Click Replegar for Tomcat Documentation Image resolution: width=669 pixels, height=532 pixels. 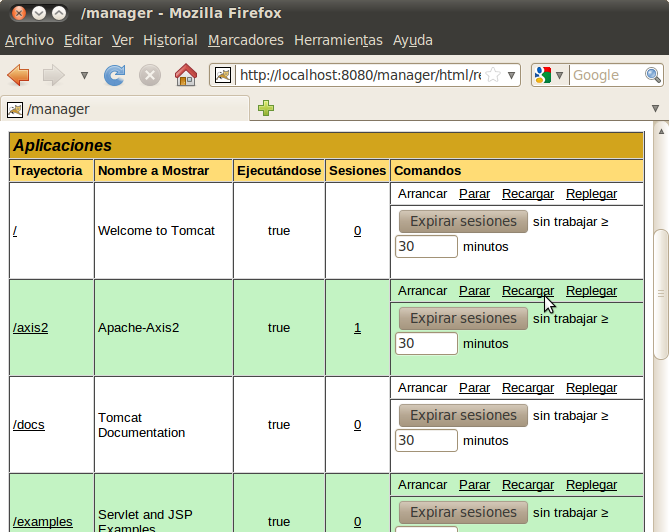[x=591, y=388]
